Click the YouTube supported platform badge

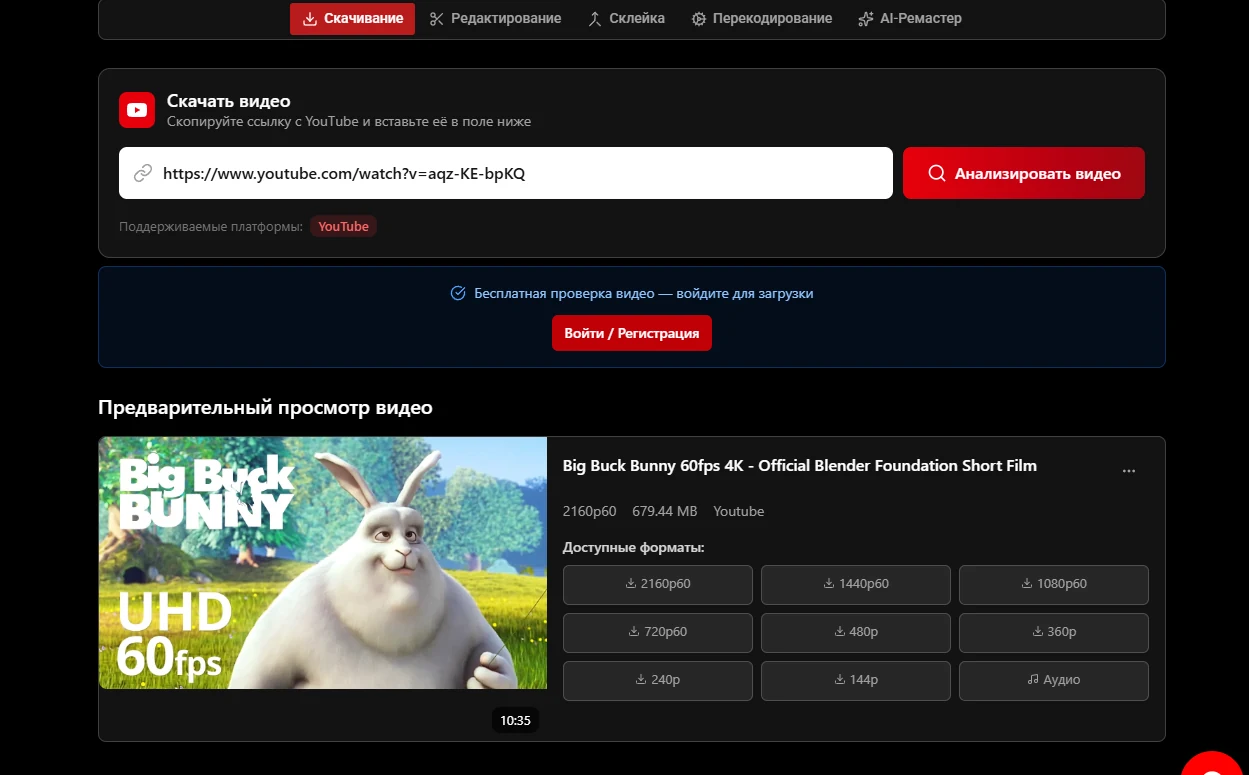[343, 226]
